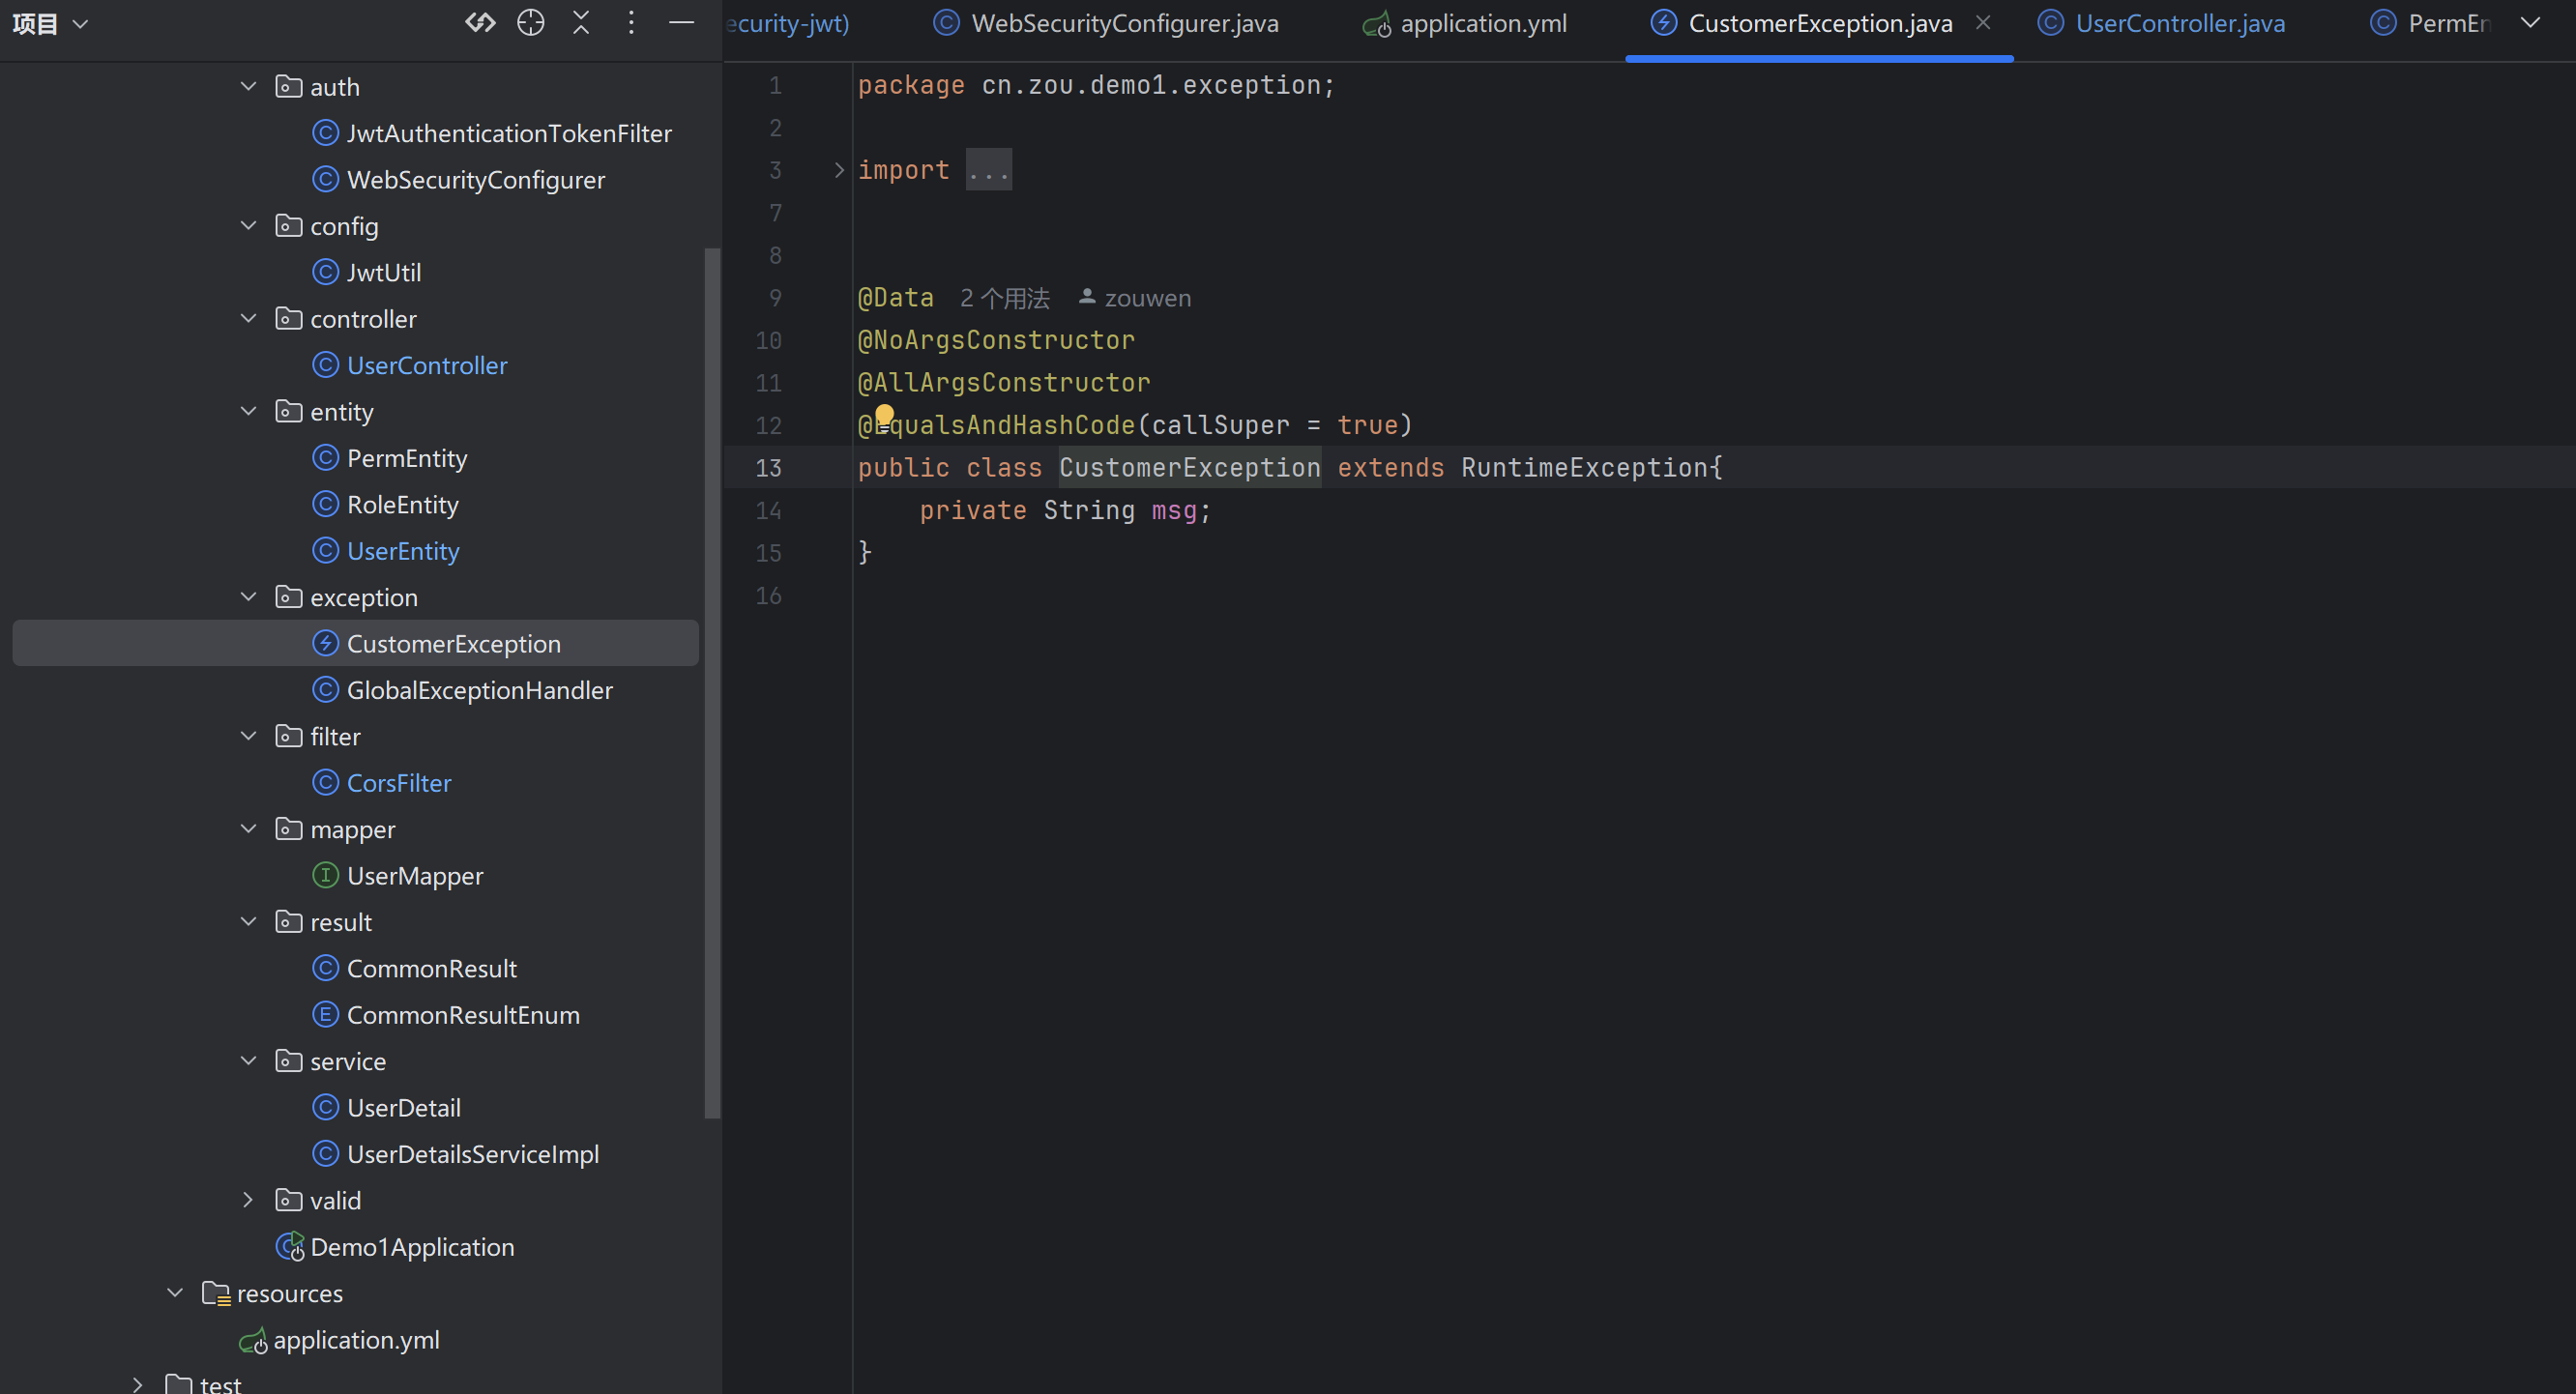Click the UserDetail class icon

[x=325, y=1107]
